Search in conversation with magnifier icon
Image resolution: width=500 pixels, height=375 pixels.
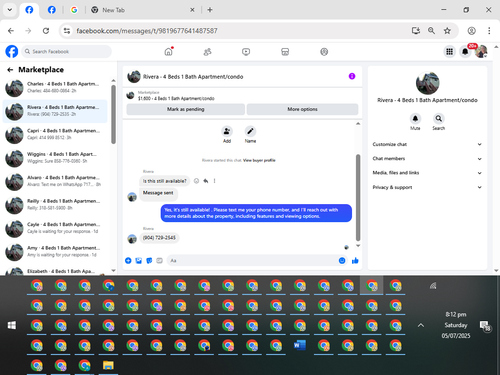(x=439, y=119)
